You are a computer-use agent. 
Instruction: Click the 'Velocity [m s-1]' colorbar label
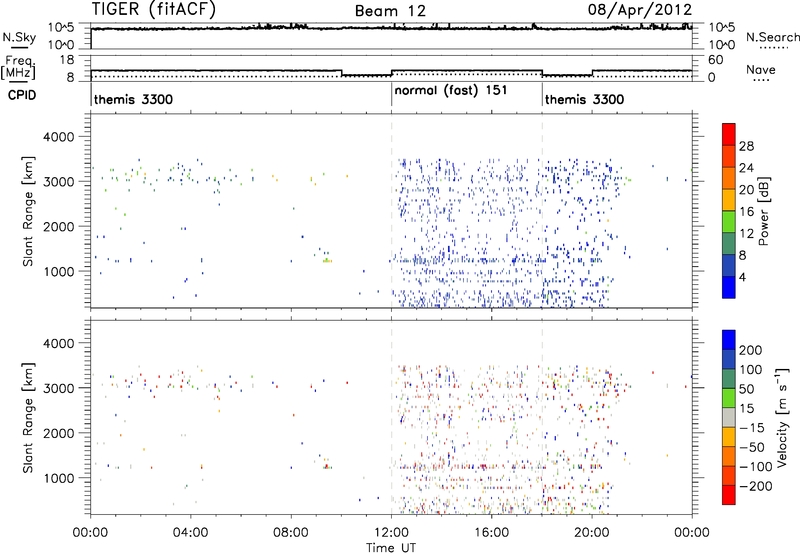tap(781, 418)
